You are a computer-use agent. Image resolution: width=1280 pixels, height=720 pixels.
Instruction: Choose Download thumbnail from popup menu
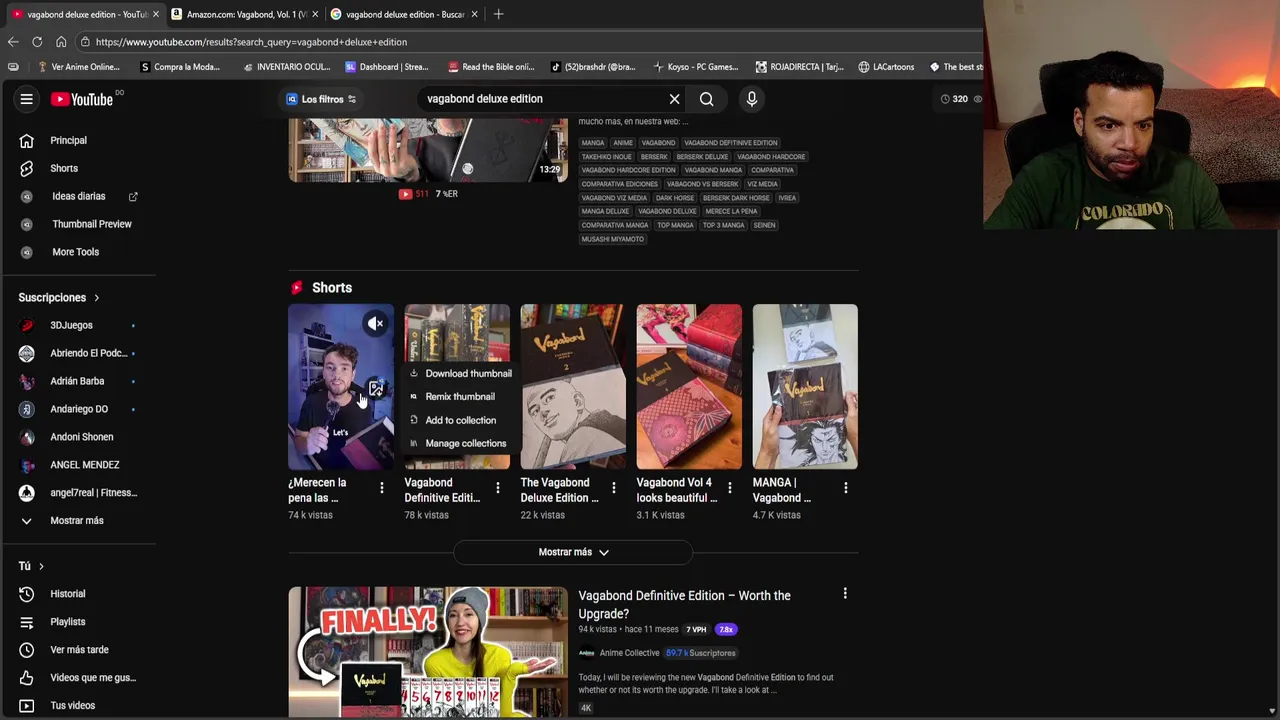pos(460,373)
